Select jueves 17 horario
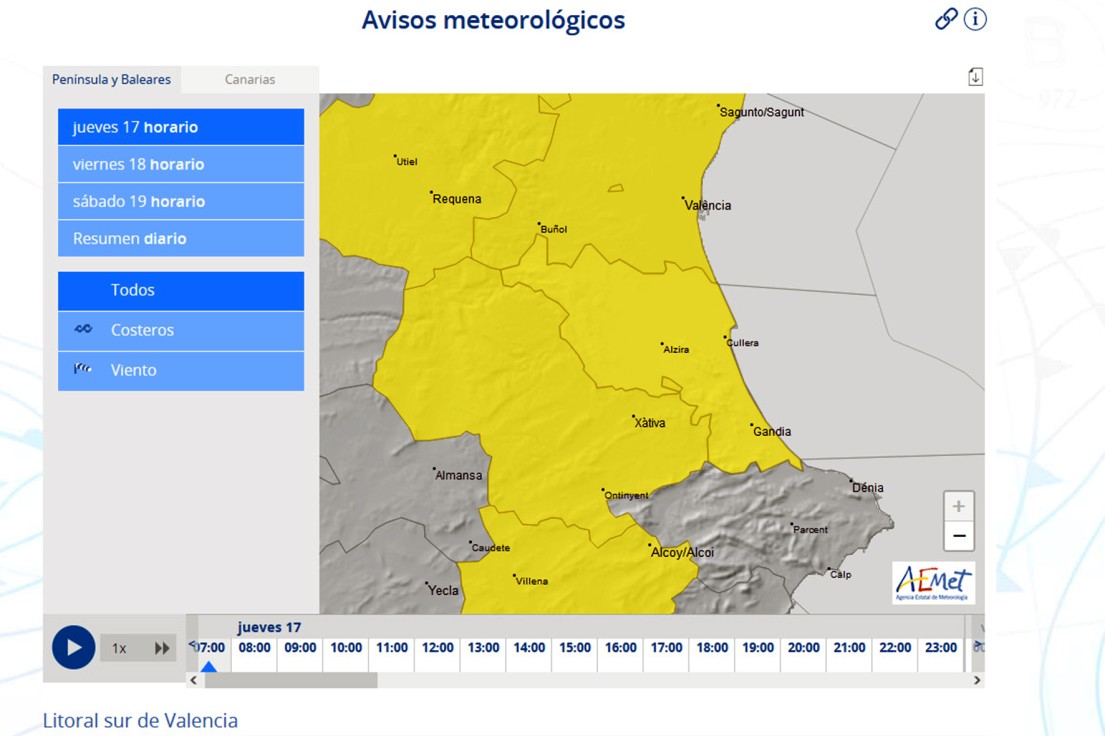The width and height of the screenshot is (1105, 736). pyautogui.click(x=181, y=127)
